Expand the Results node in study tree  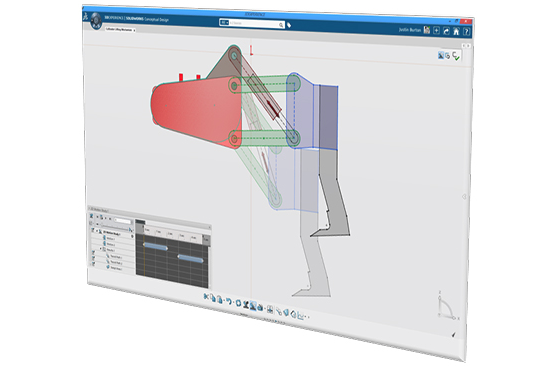pos(101,248)
